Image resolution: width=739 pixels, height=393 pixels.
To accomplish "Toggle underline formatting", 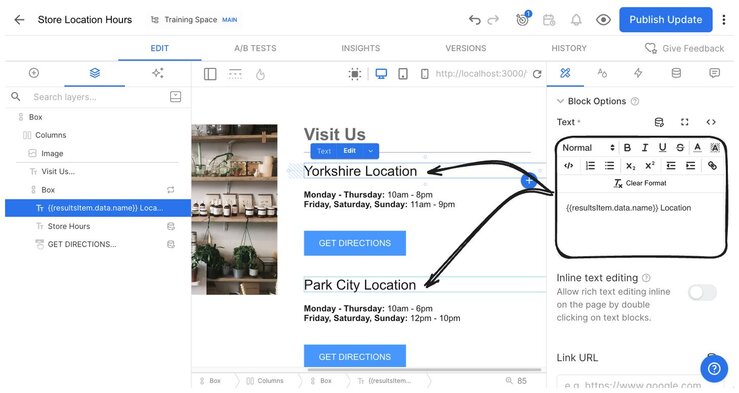I will [x=662, y=147].
